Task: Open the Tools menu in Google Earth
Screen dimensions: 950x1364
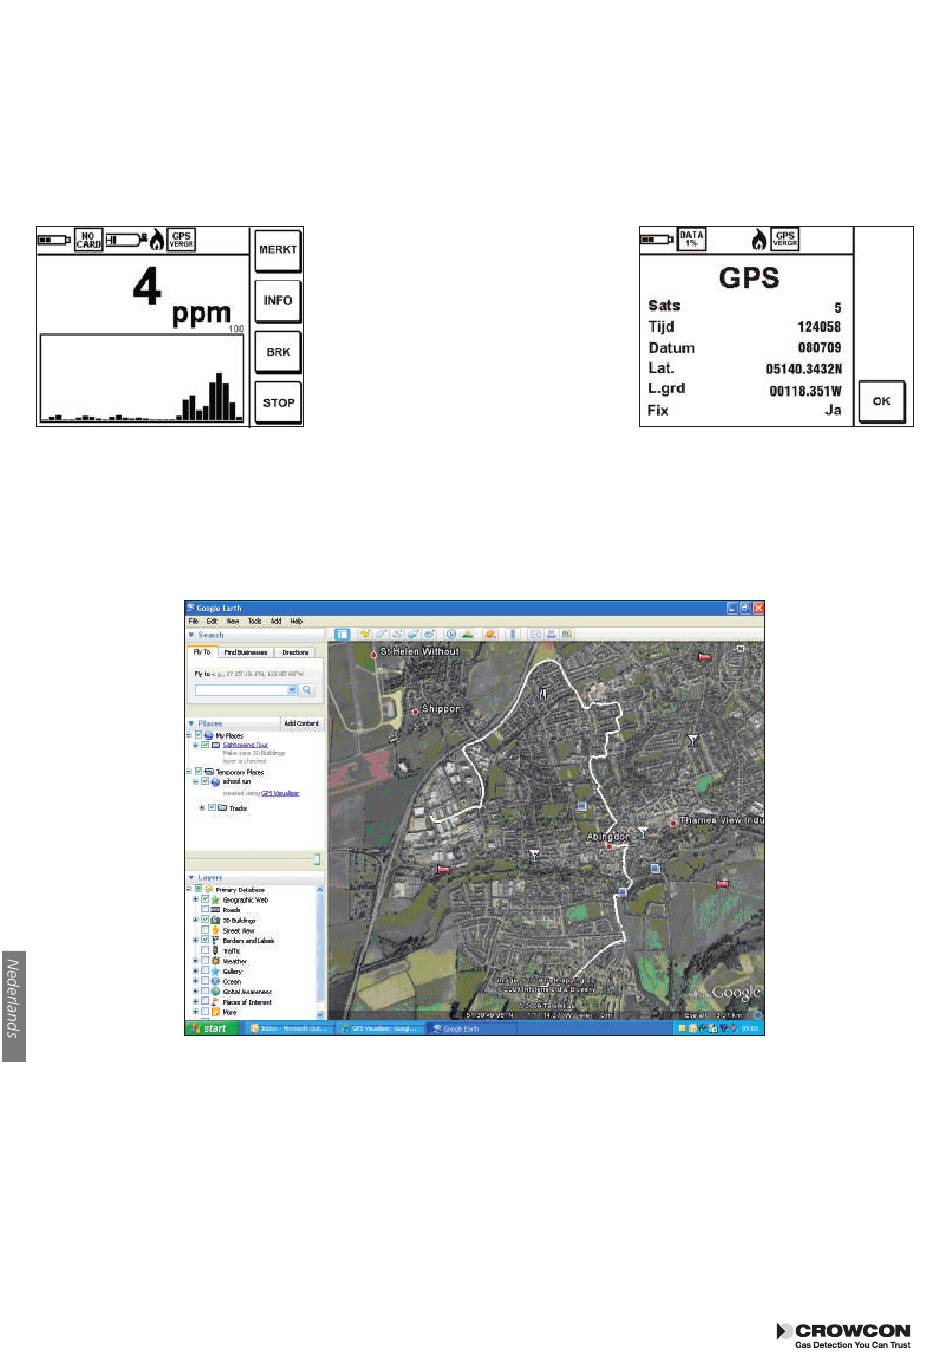Action: click(255, 621)
